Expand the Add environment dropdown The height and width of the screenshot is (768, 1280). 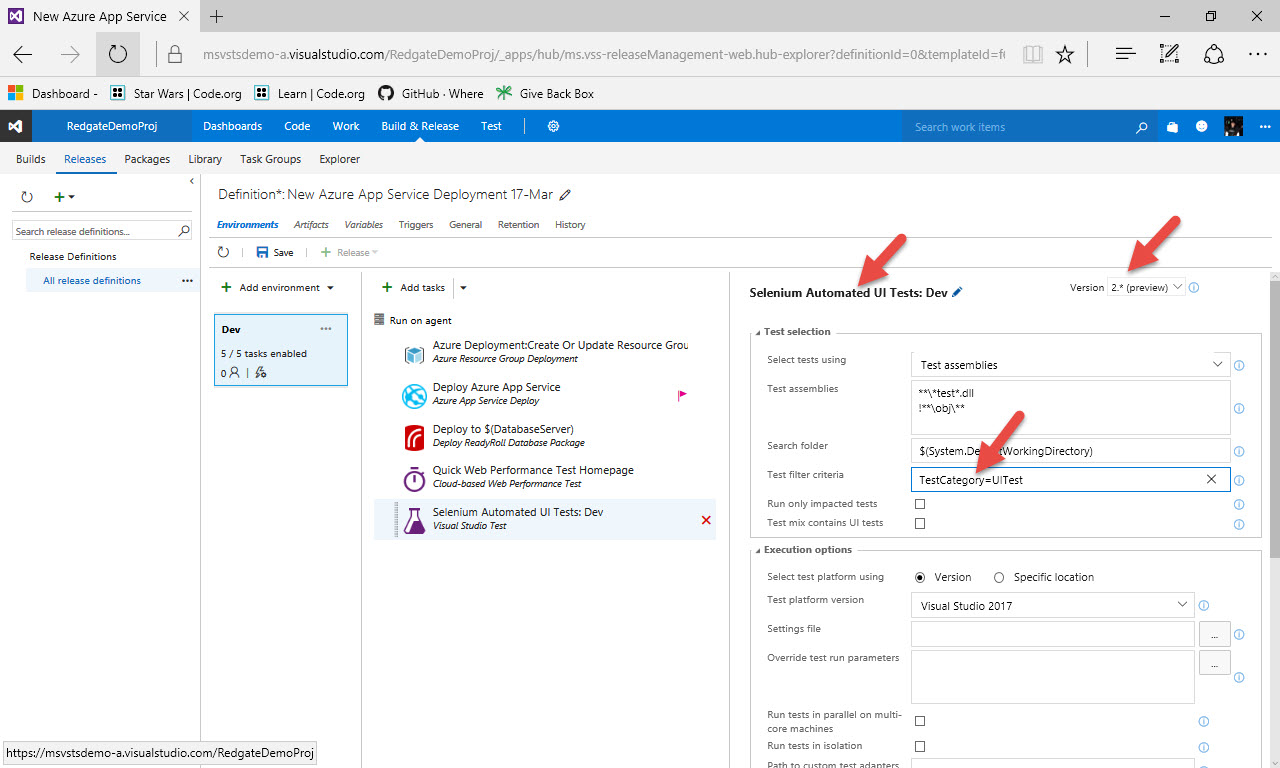[330, 288]
